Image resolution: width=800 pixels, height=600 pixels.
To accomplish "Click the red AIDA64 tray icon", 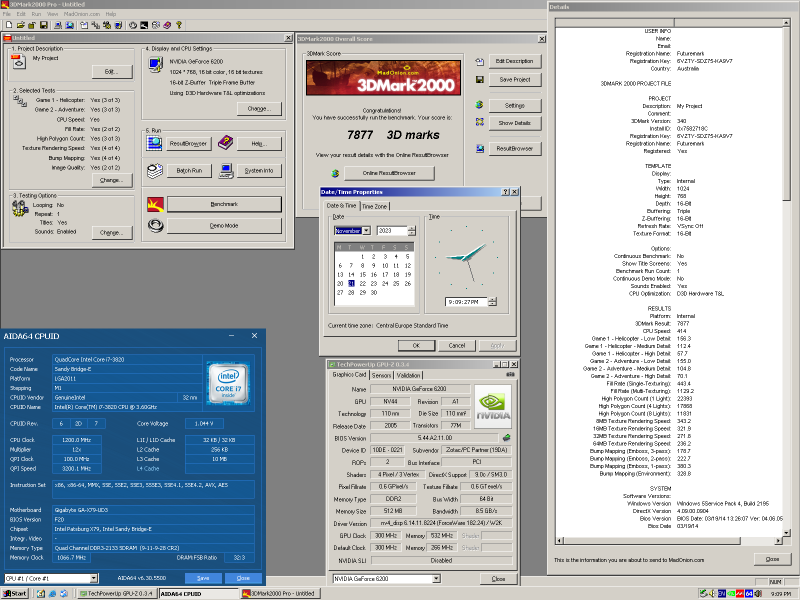I will tap(740, 593).
